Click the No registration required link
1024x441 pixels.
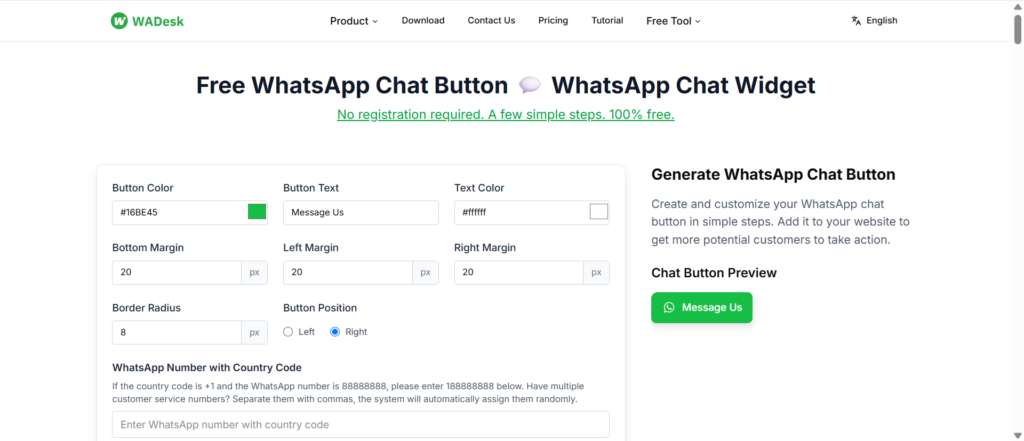tap(505, 115)
